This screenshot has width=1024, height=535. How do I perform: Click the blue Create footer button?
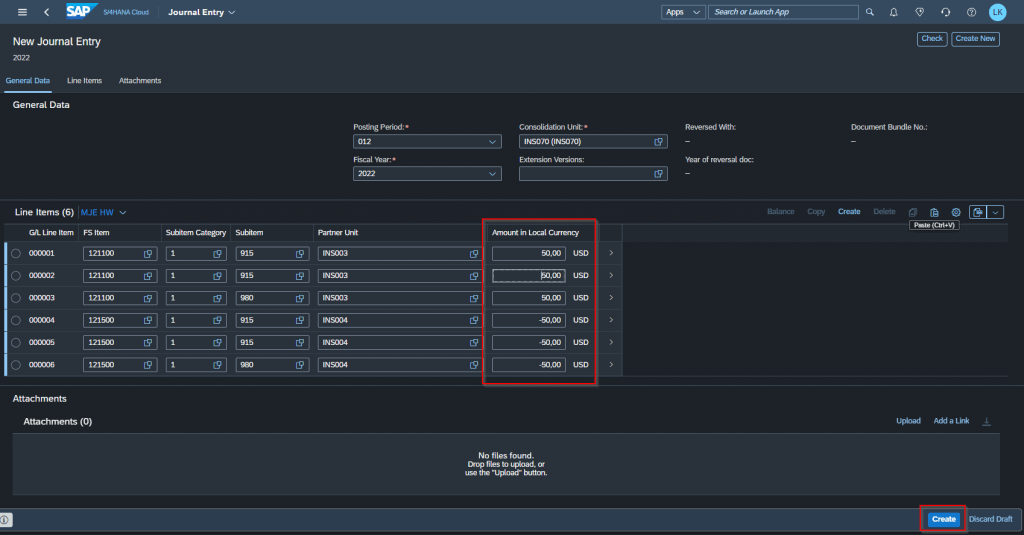944,519
